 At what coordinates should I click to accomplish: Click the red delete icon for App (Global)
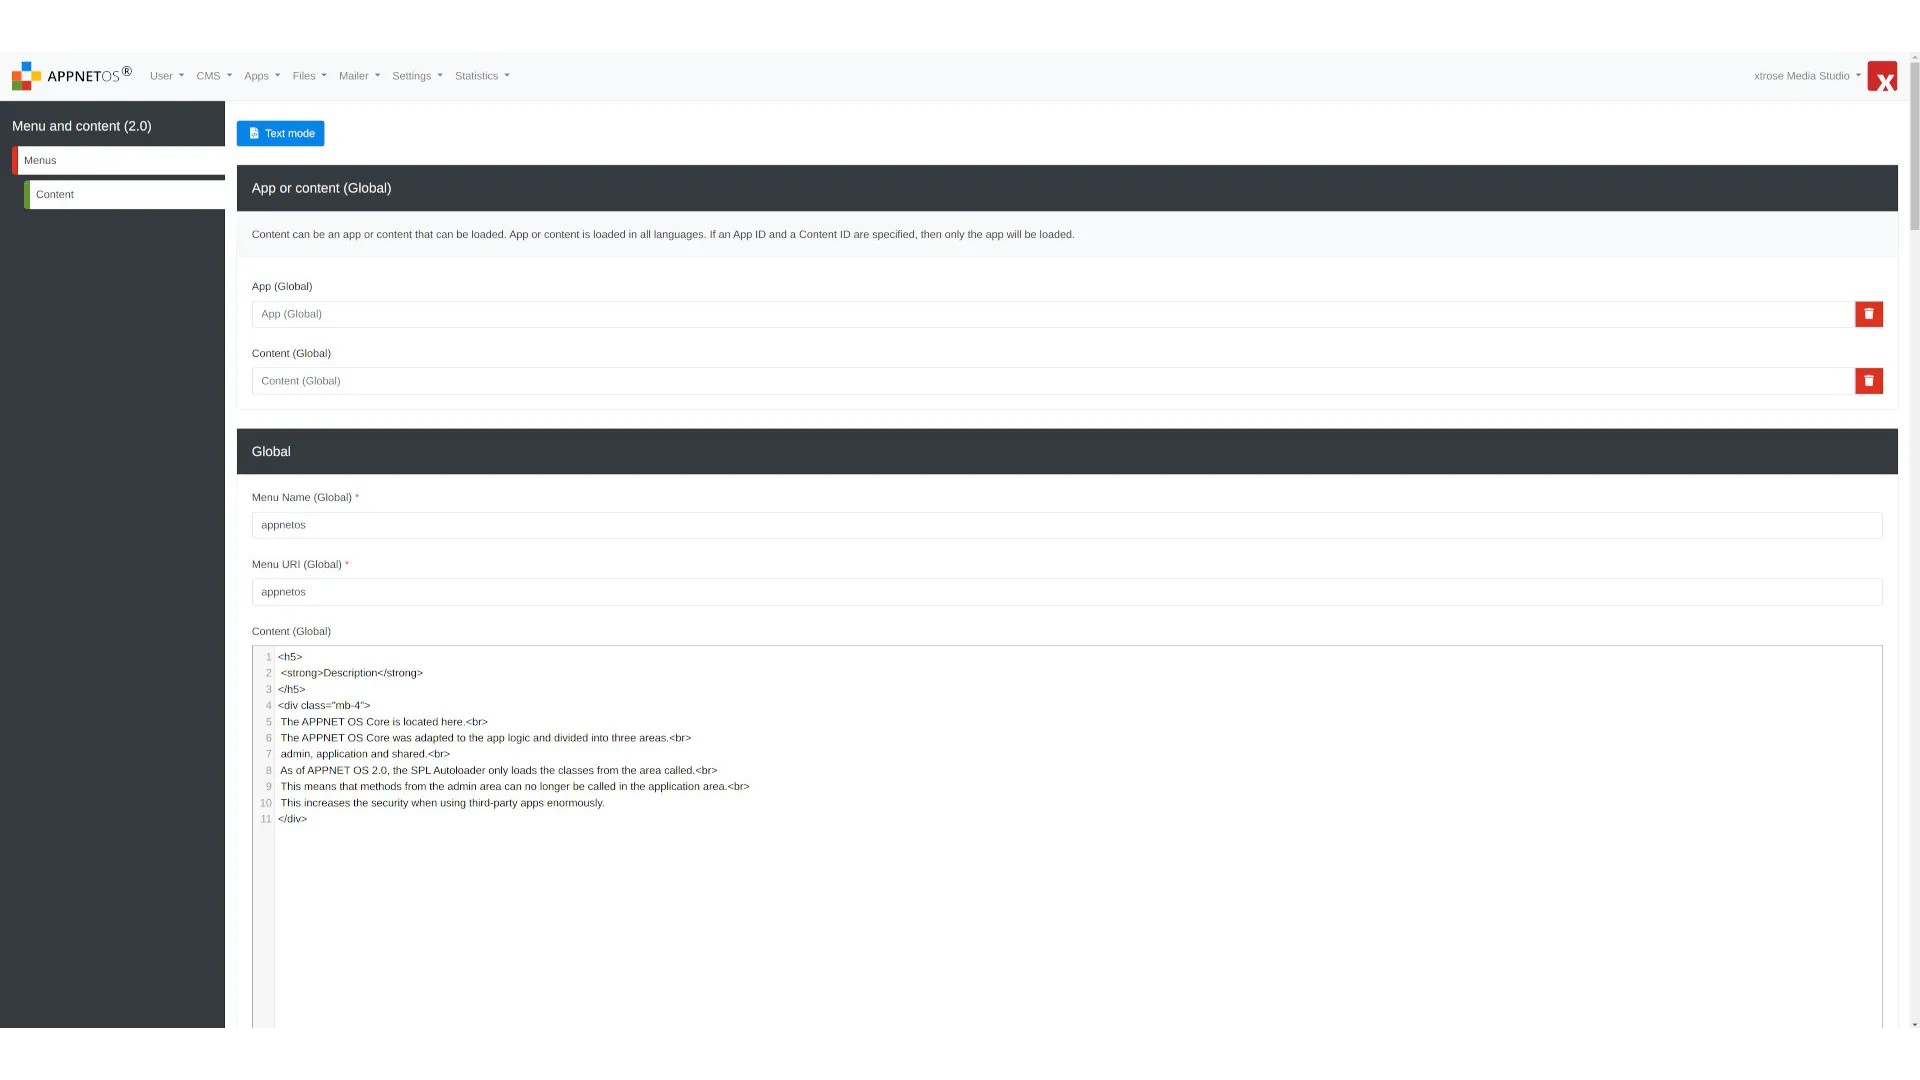pyautogui.click(x=1869, y=314)
